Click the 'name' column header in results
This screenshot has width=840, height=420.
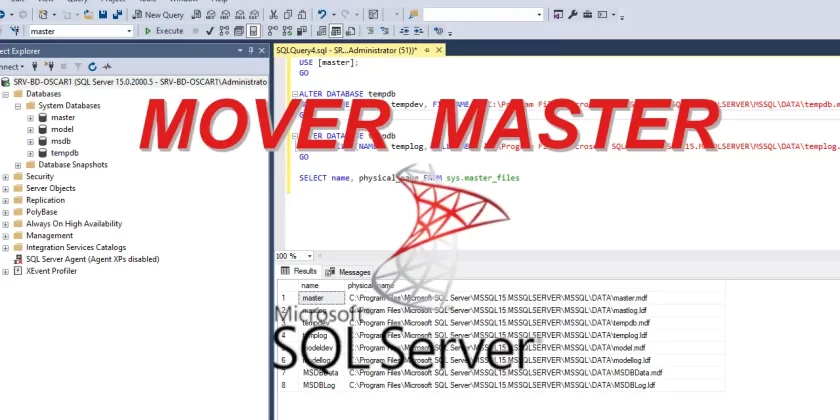pos(321,286)
